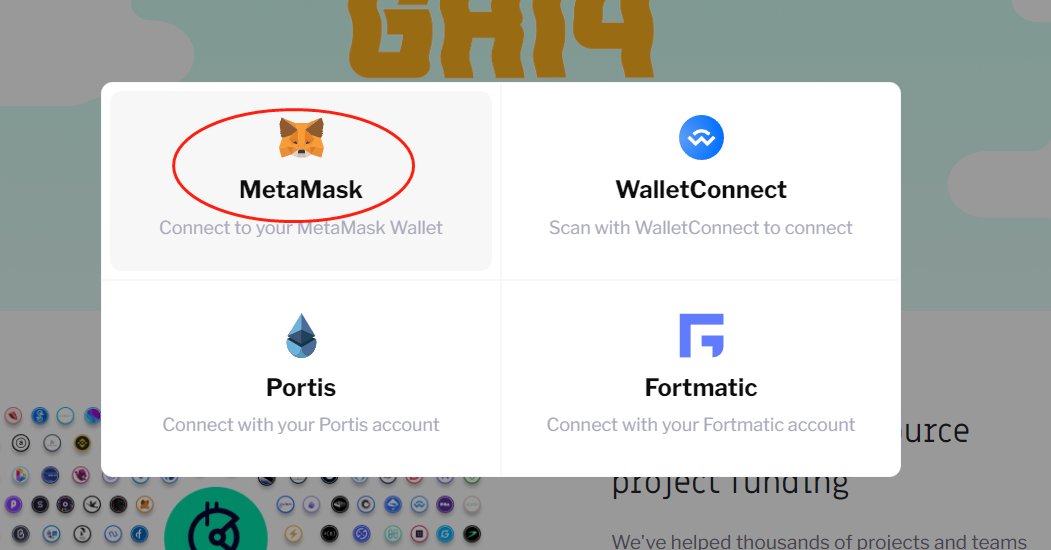
Task: Click the MetaMask fox icon
Action: pos(301,139)
